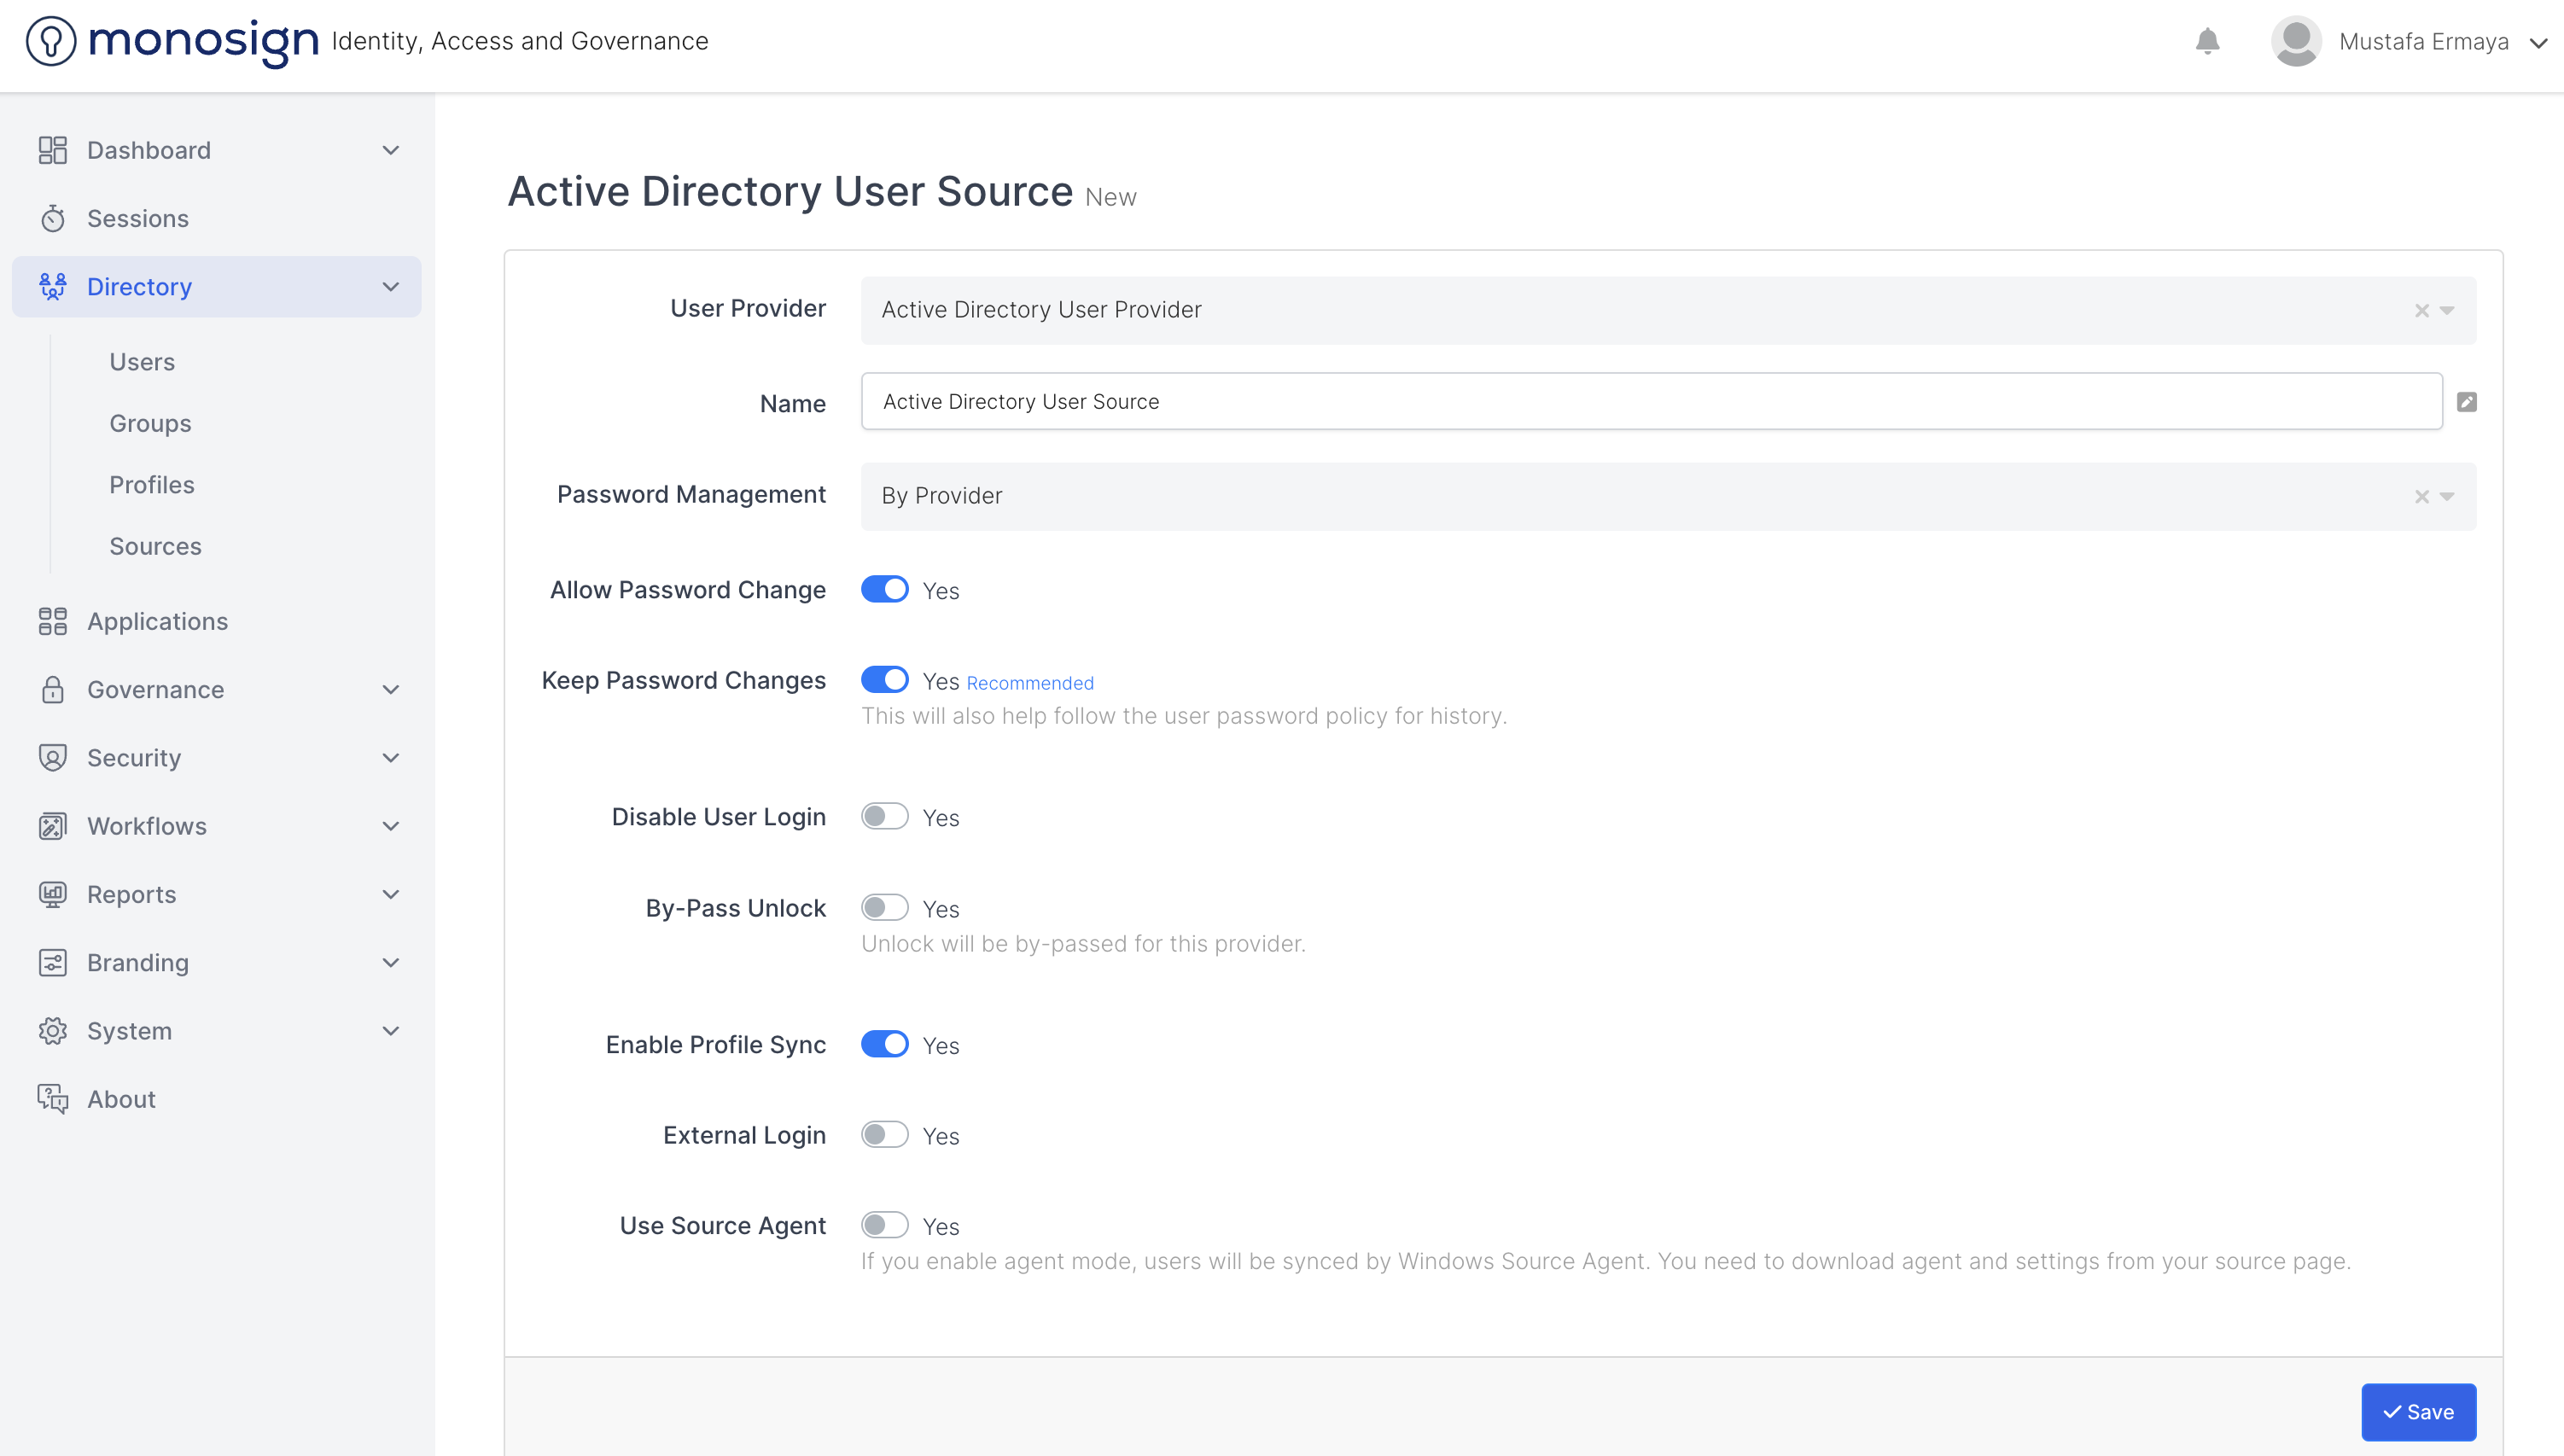2564x1456 pixels.
Task: Go to the Sources menu item
Action: [155, 546]
